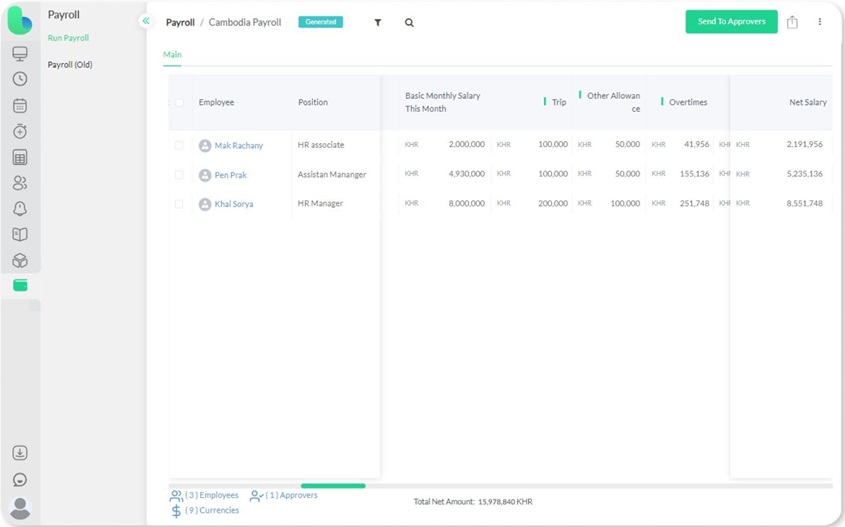
Task: Click the app logo in the sidebar
Action: tap(19, 20)
